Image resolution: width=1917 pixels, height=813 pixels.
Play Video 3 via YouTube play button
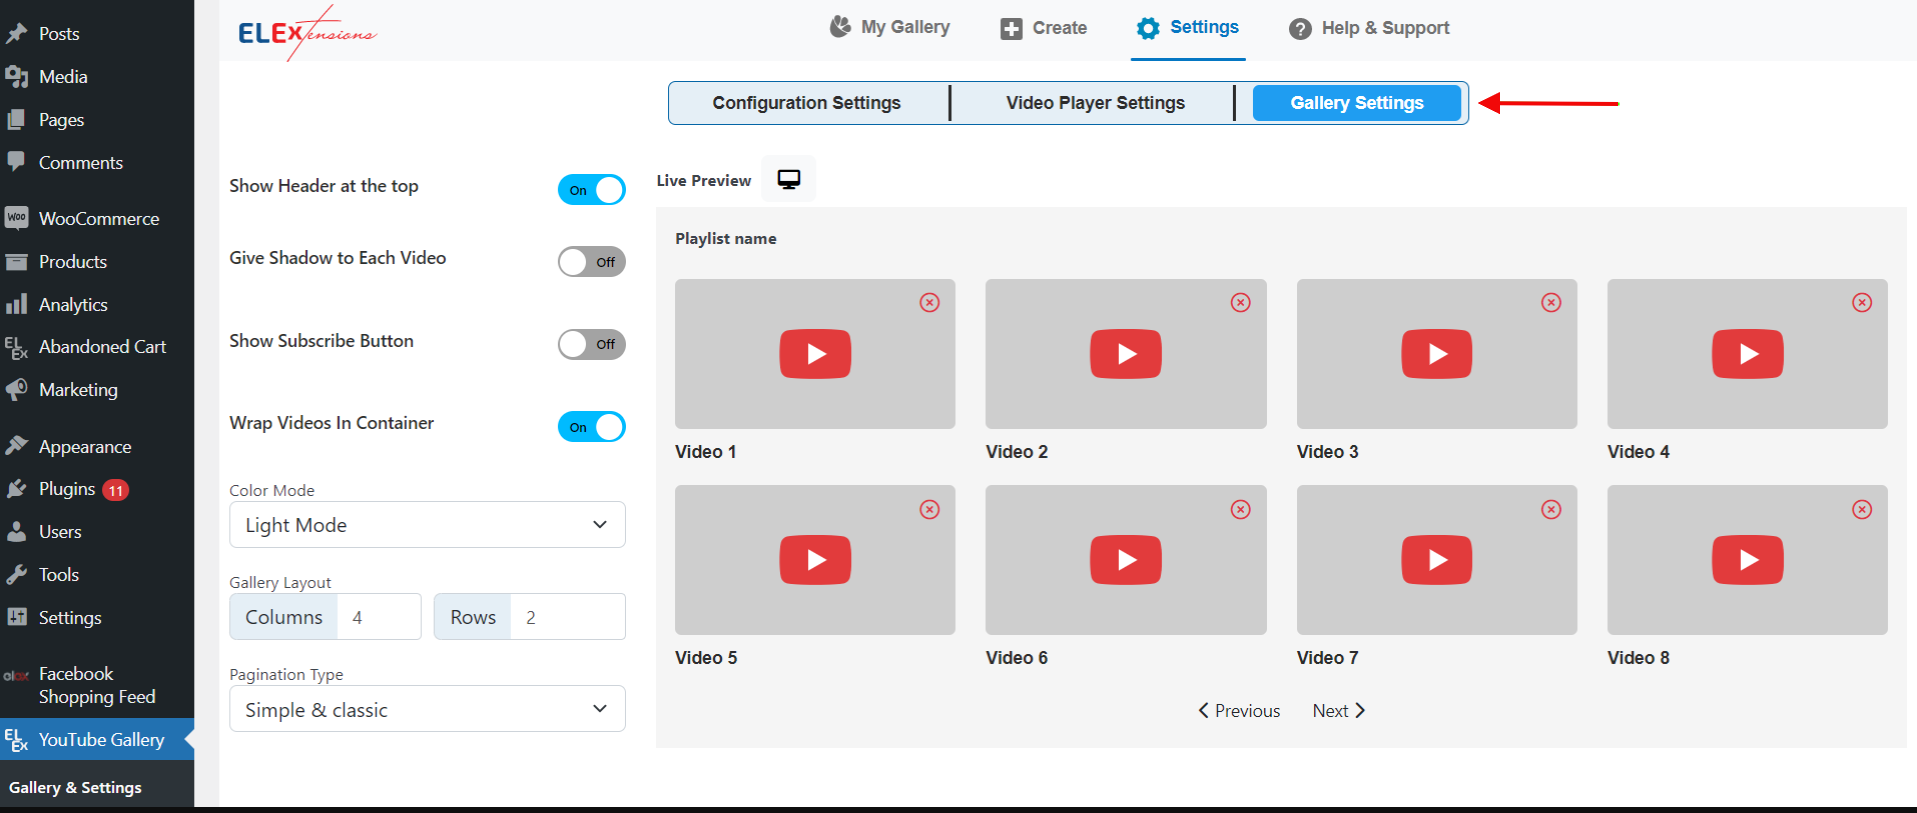pos(1437,354)
